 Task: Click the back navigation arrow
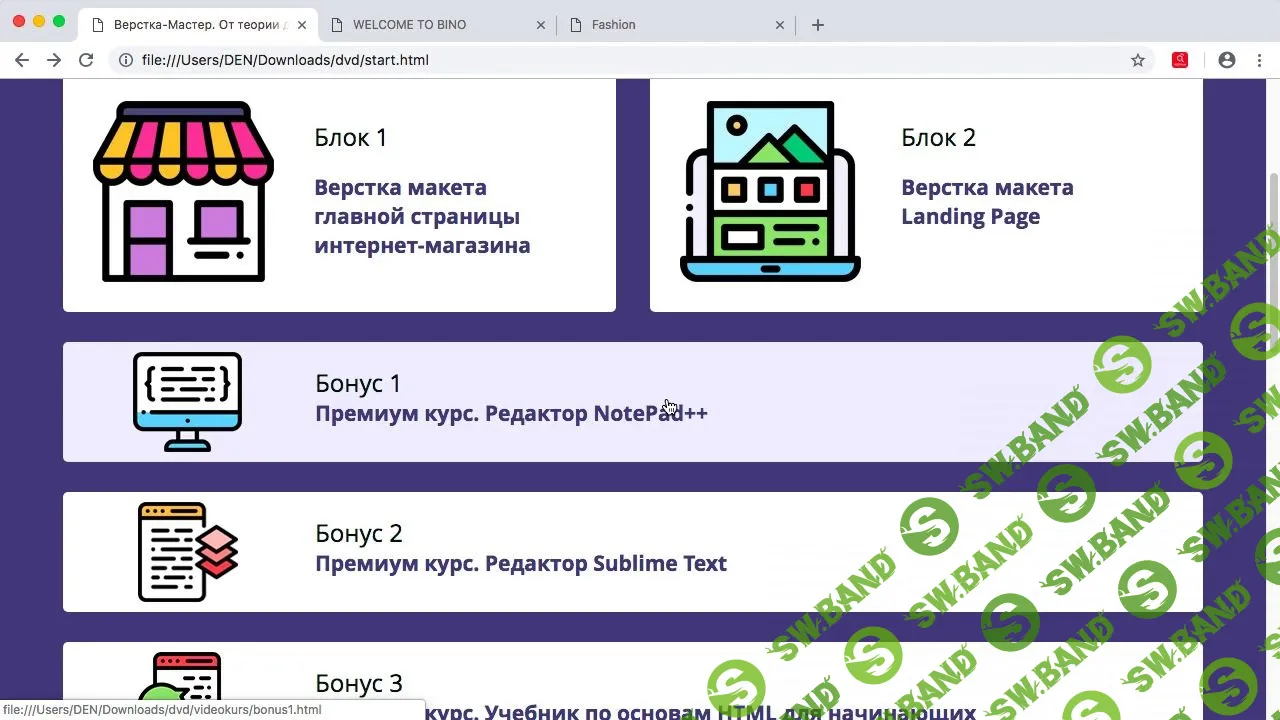tap(22, 60)
